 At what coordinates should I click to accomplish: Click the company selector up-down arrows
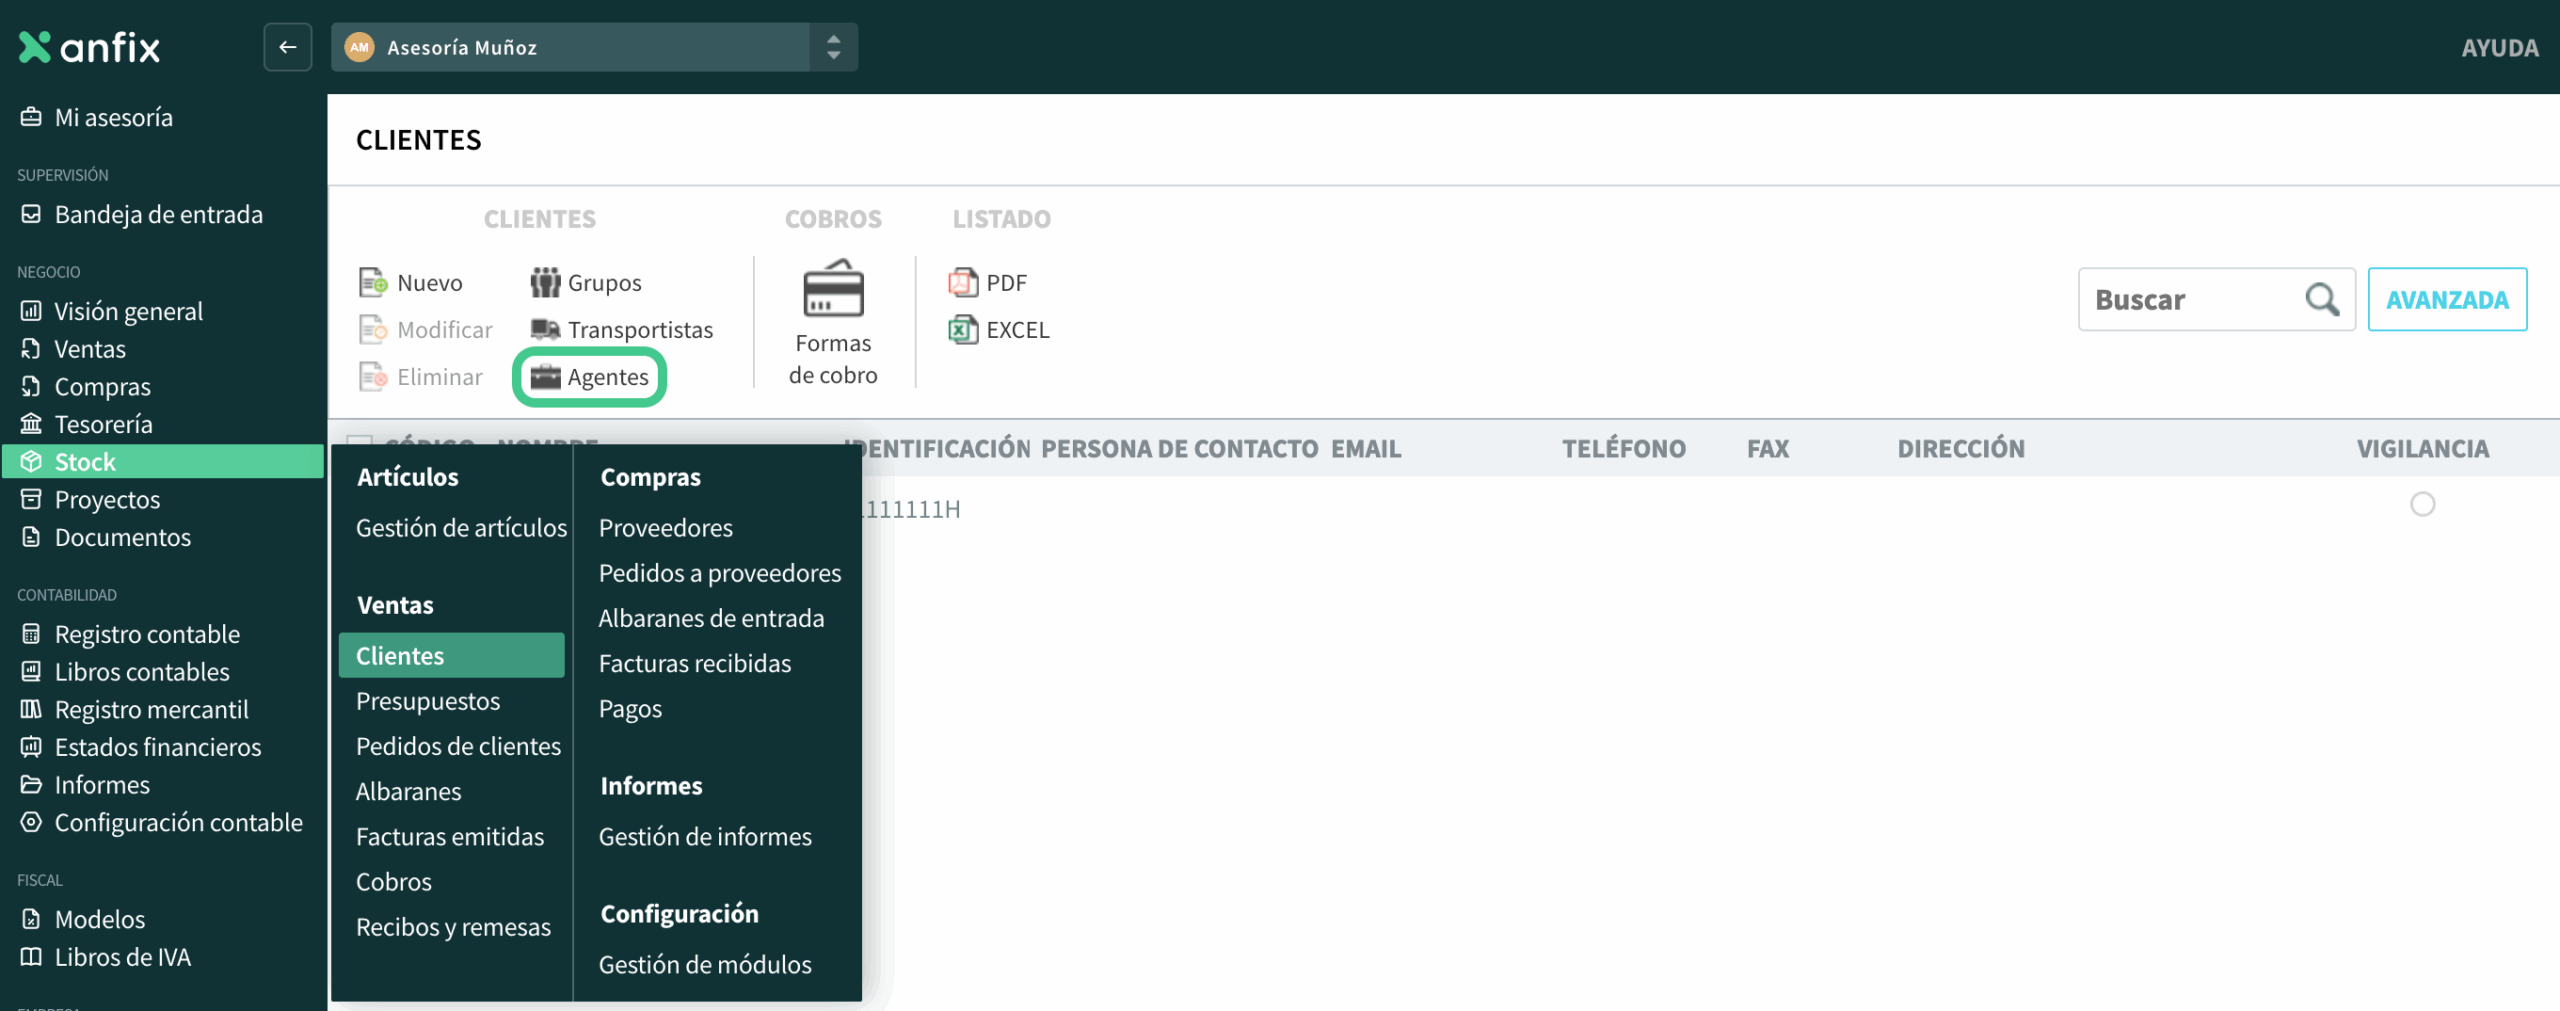coord(833,47)
